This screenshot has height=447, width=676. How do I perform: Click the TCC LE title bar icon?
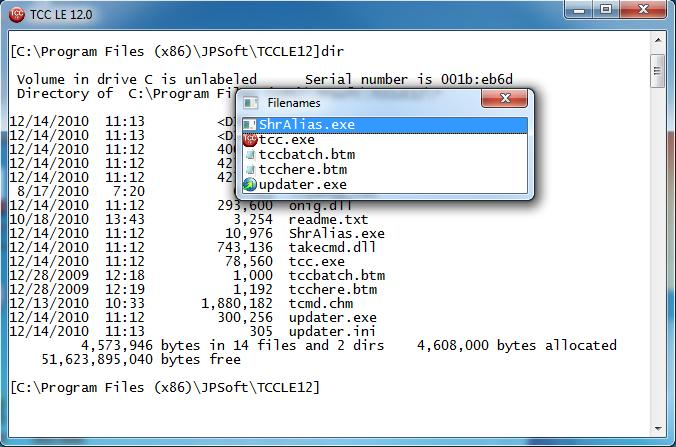click(x=17, y=15)
